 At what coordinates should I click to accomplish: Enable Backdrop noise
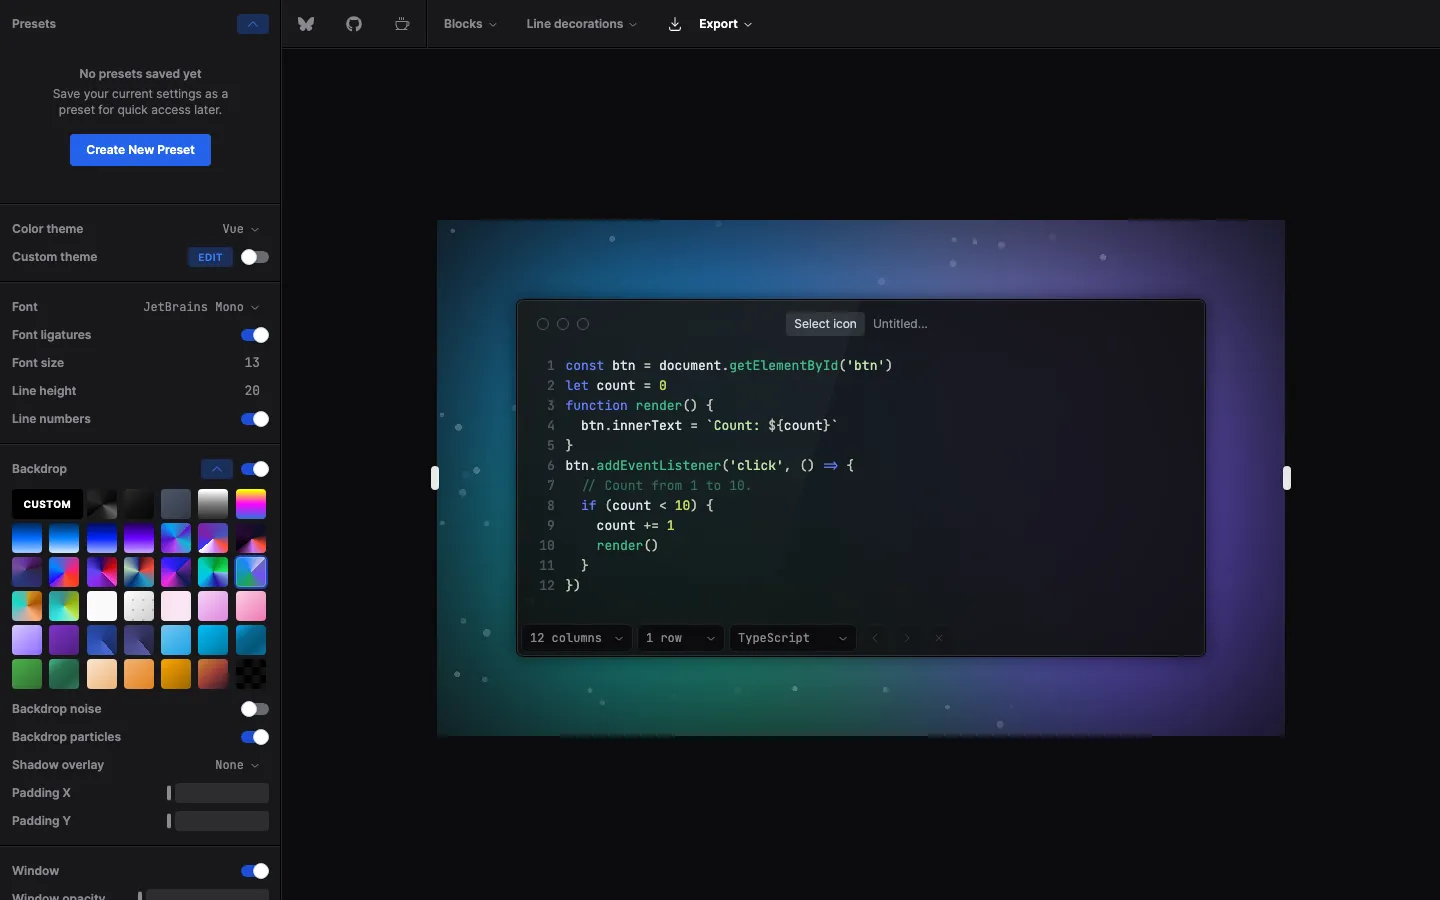255,709
